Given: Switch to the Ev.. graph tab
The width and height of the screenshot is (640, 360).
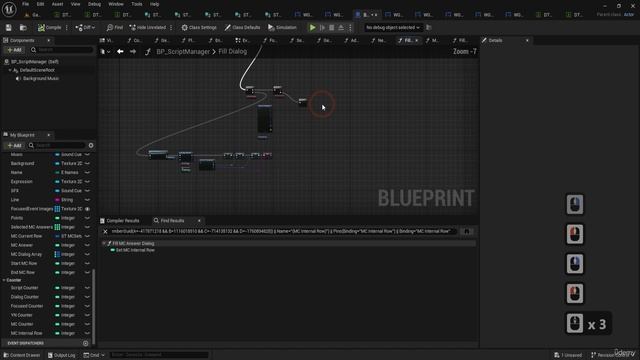Looking at the screenshot, I should point(242,40).
